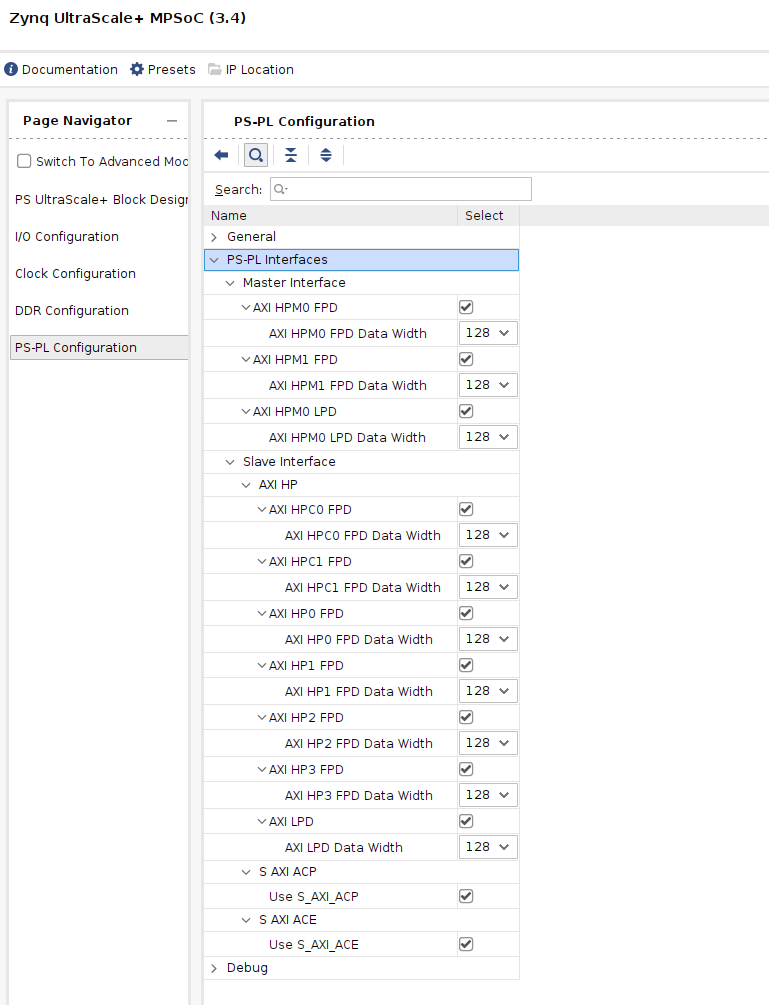Viewport: 769px width, 1005px height.
Task: Click the Collapse All toolbar icon
Action: [x=291, y=155]
